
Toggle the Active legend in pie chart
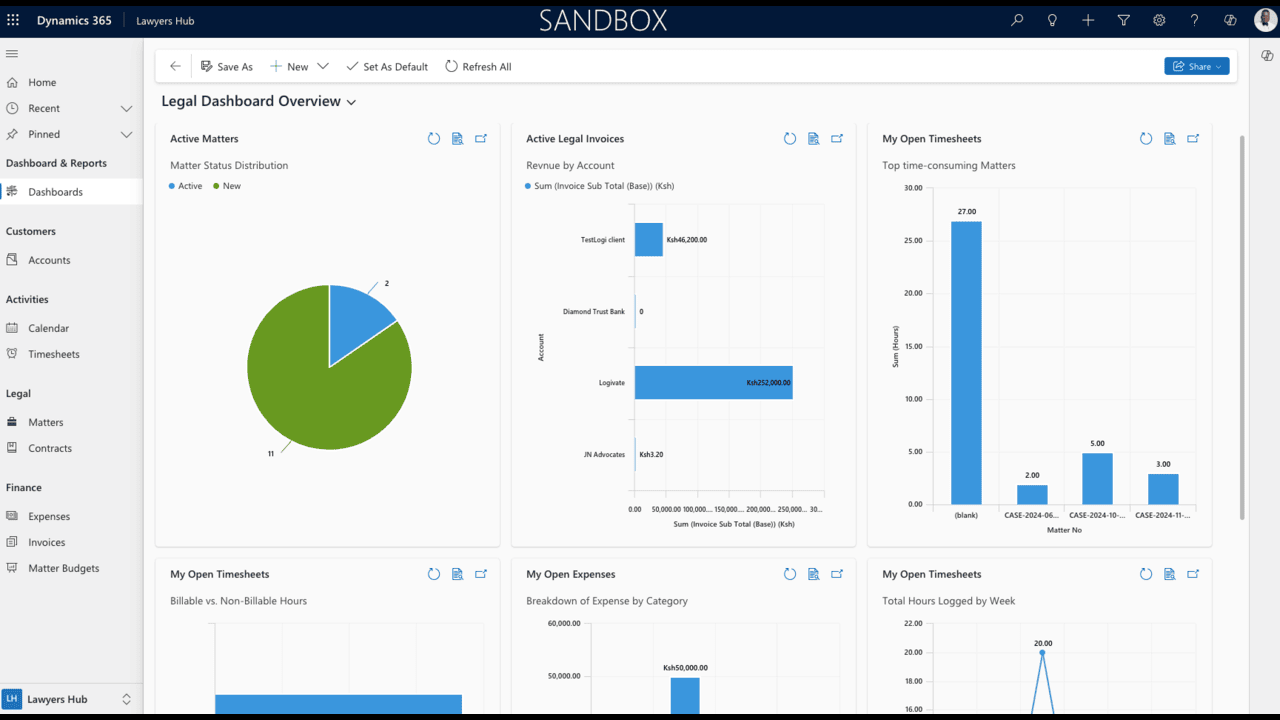coord(185,186)
